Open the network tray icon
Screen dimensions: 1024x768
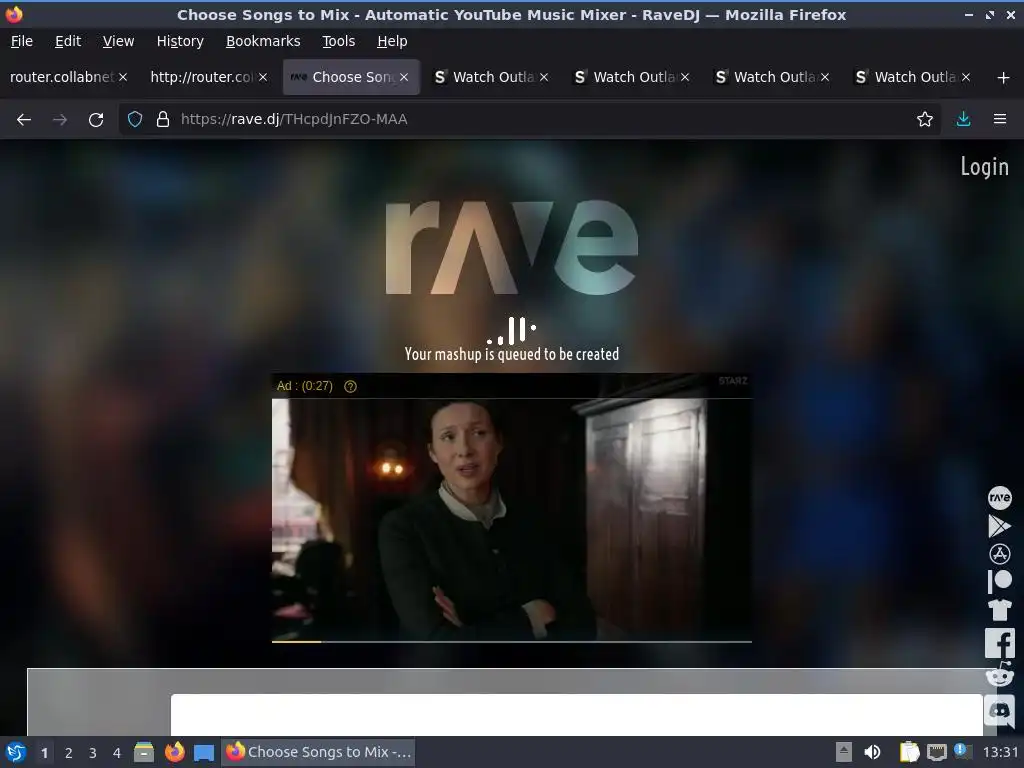pyautogui.click(x=936, y=752)
